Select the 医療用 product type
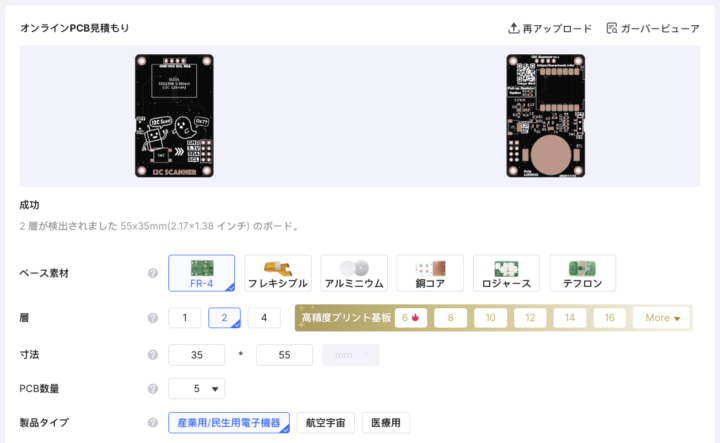720x443 pixels. [x=386, y=423]
